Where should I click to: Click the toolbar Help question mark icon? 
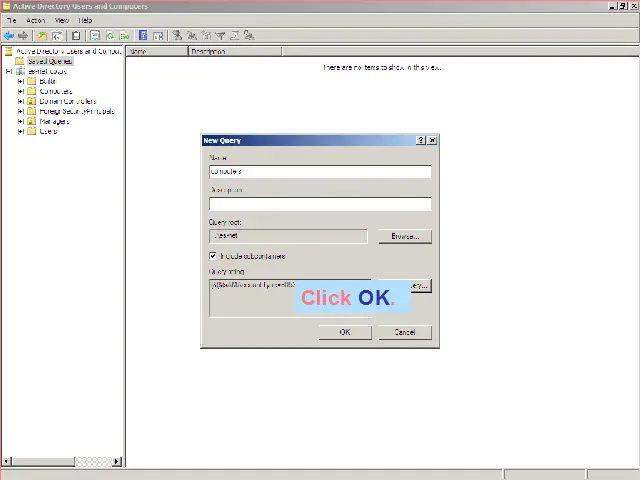click(x=143, y=36)
